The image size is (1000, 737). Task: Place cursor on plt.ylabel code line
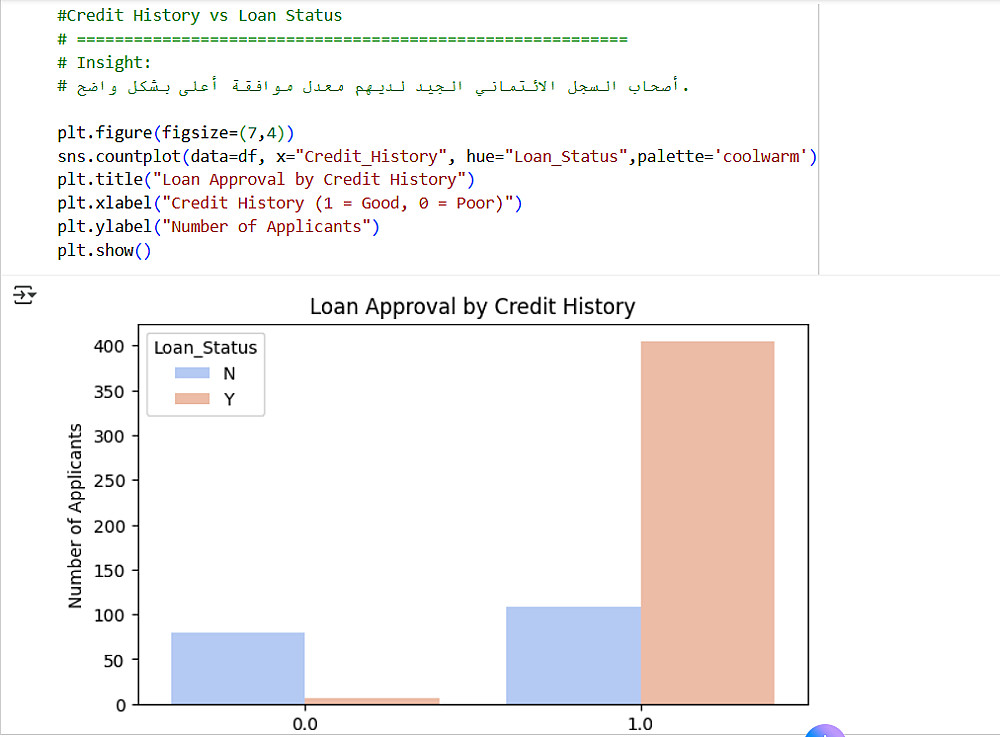(x=218, y=227)
